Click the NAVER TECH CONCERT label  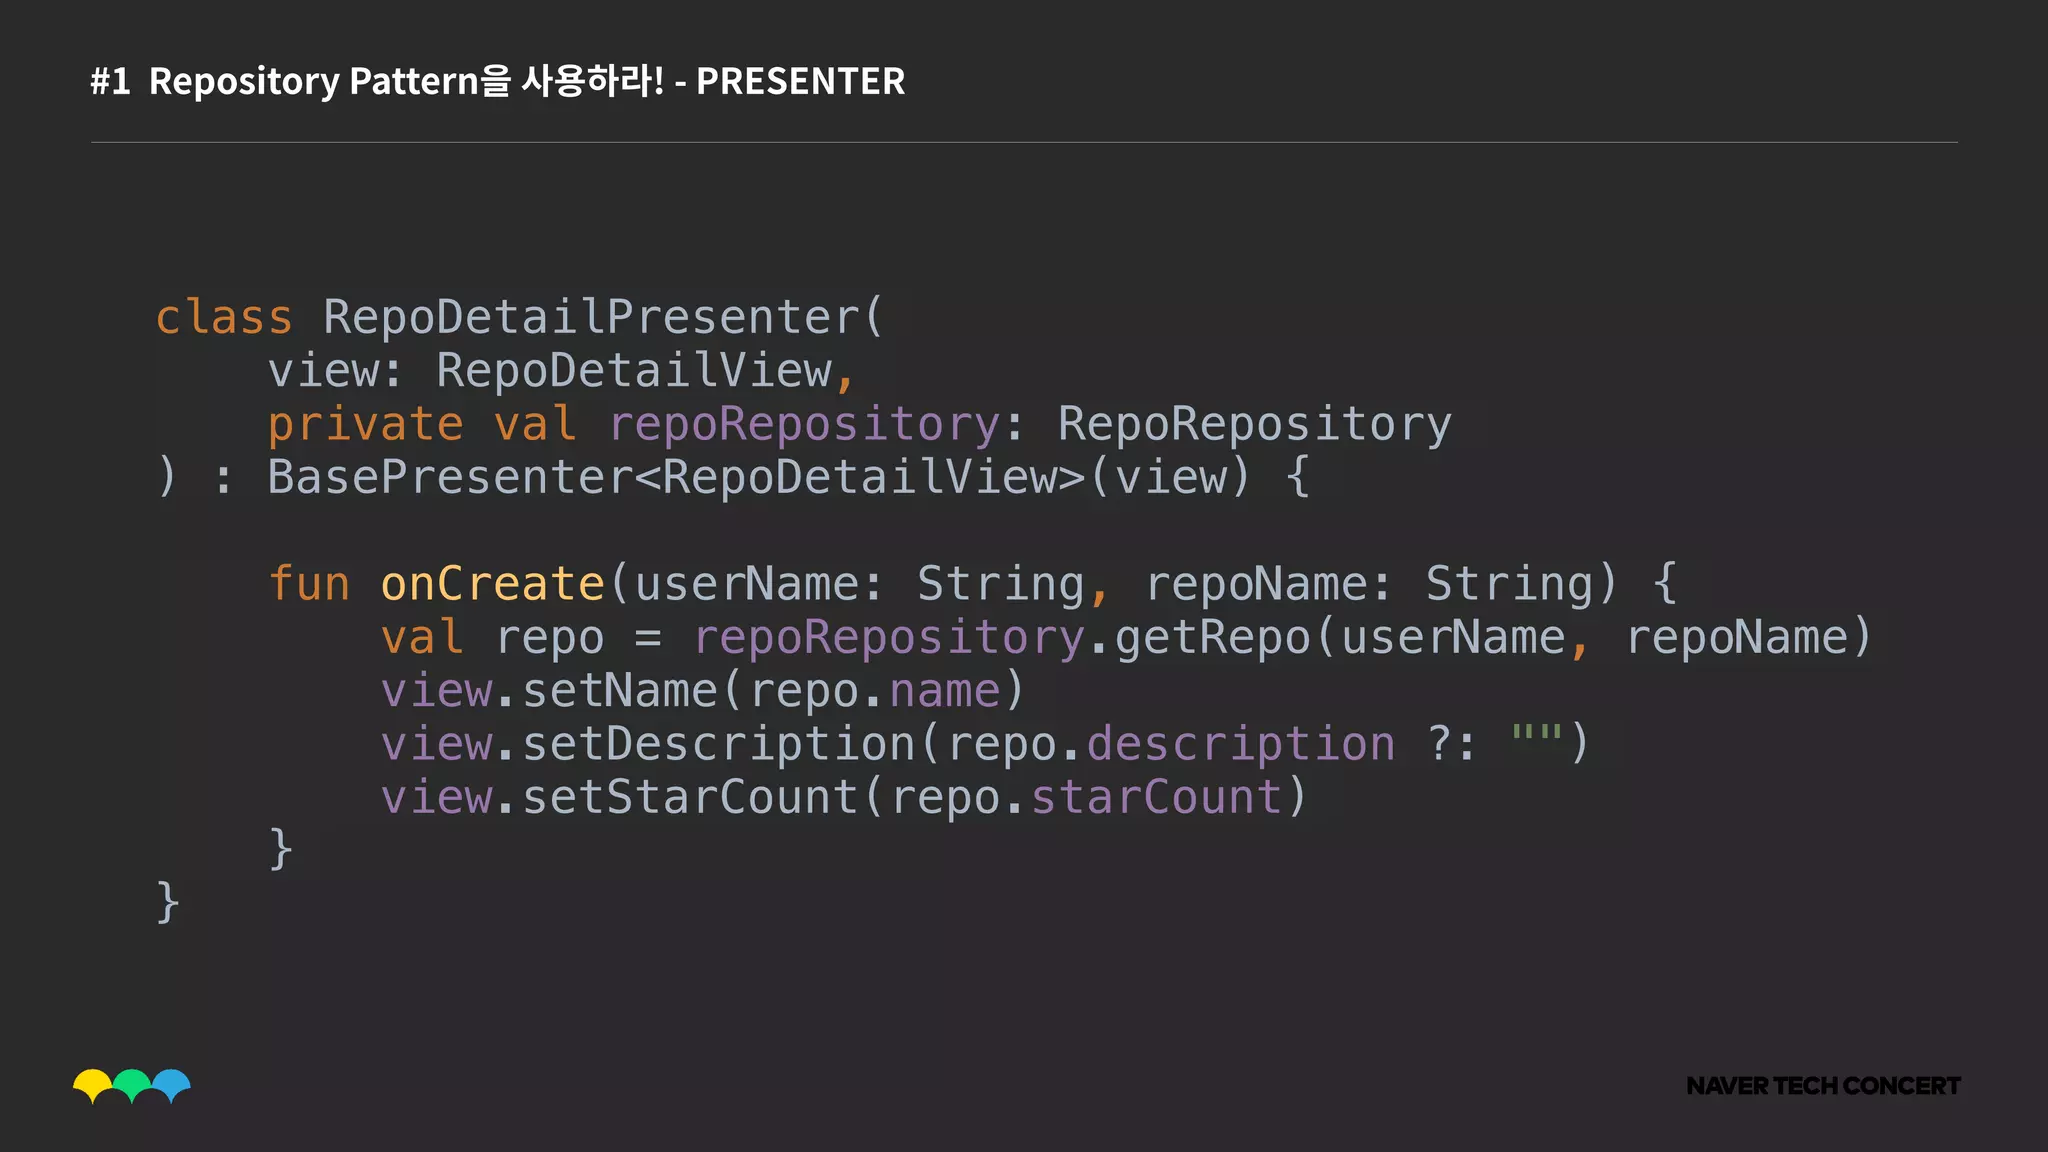(1823, 1086)
